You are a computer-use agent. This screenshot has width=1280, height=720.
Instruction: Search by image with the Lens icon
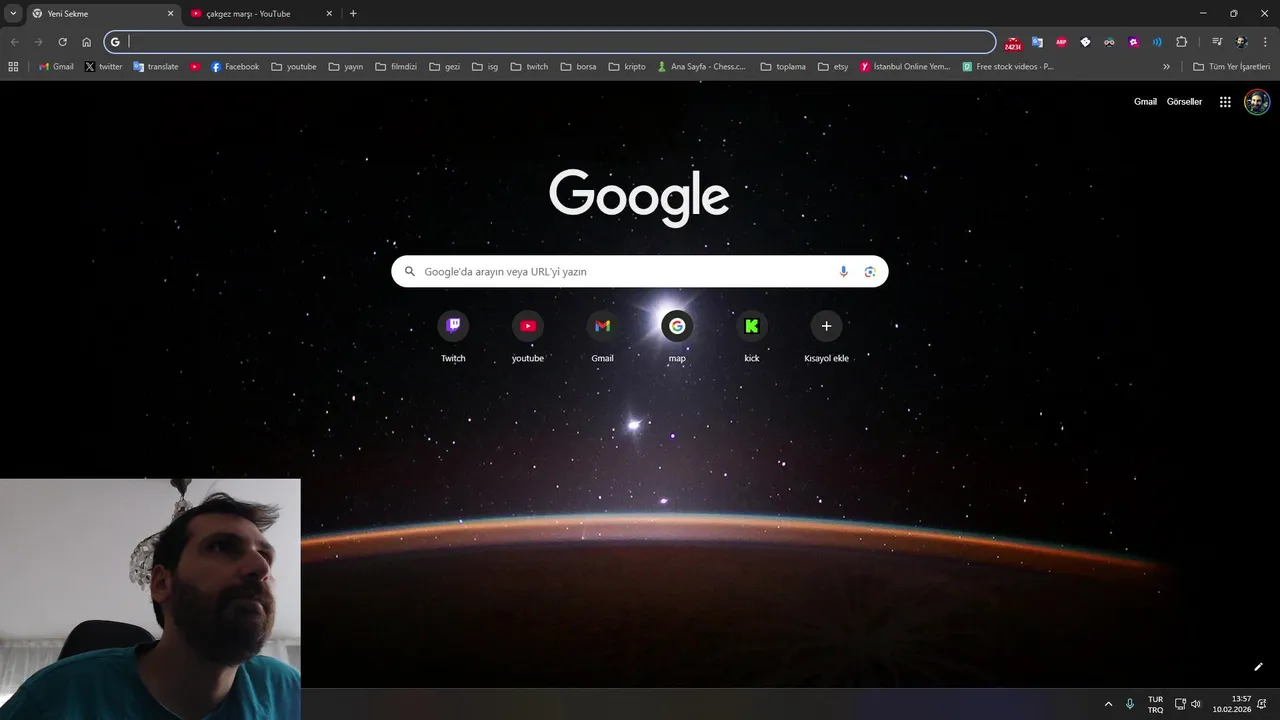coord(870,271)
